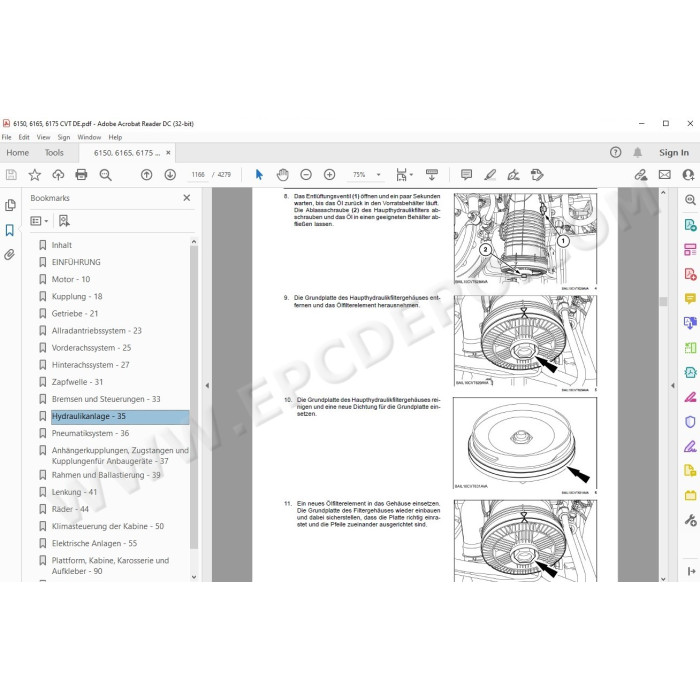Select the Hydraulikanlage - 35 bookmark
This screenshot has width=700, height=700.
pyautogui.click(x=120, y=417)
